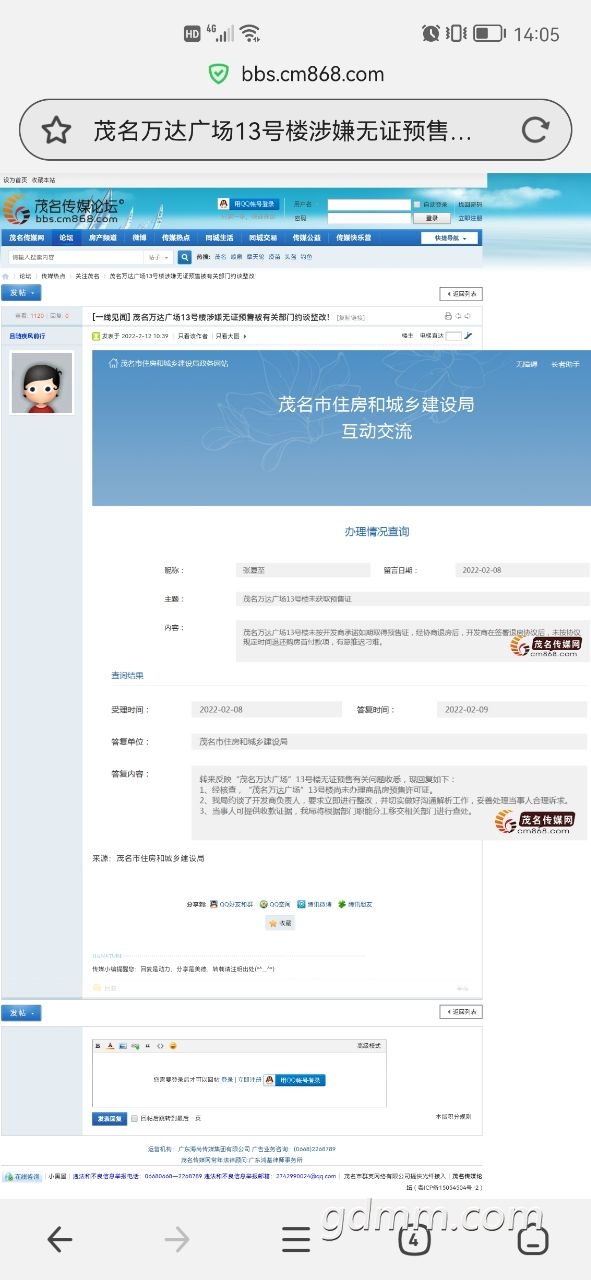Focus the 用户名 username input field

pyautogui.click(x=368, y=204)
